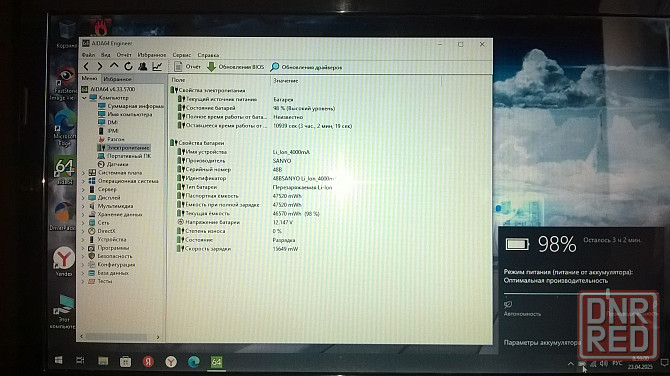
Task: Open the Windows Start menu
Action: pyautogui.click(x=59, y=360)
